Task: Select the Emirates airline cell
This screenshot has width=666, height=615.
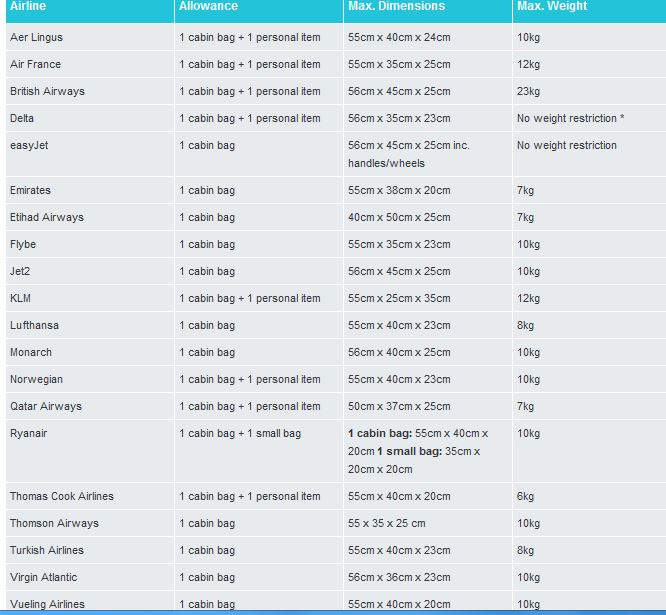Action: 90,190
